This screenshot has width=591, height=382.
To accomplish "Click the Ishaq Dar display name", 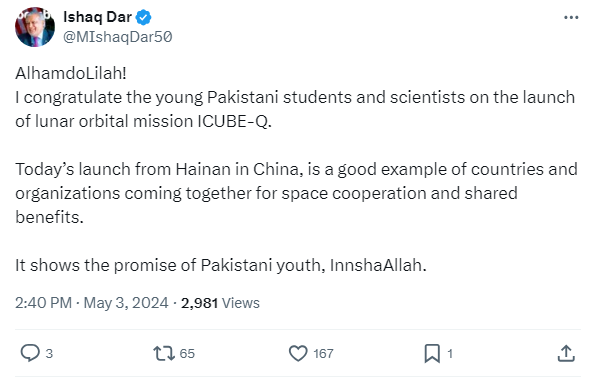I will tap(97, 17).
